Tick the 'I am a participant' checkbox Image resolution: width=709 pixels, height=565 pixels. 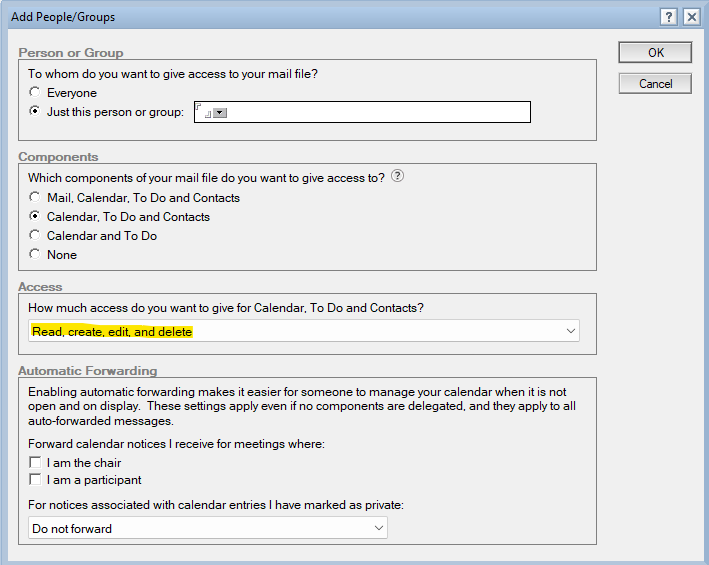(x=36, y=480)
